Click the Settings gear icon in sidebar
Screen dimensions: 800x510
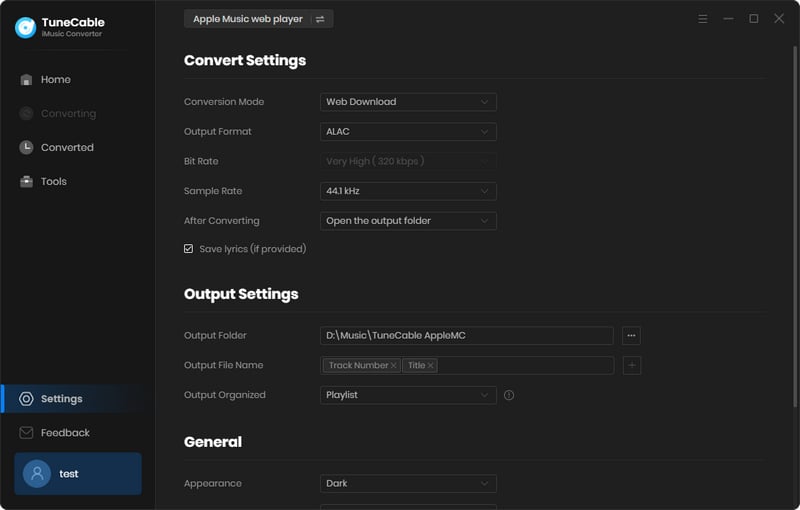(26, 399)
